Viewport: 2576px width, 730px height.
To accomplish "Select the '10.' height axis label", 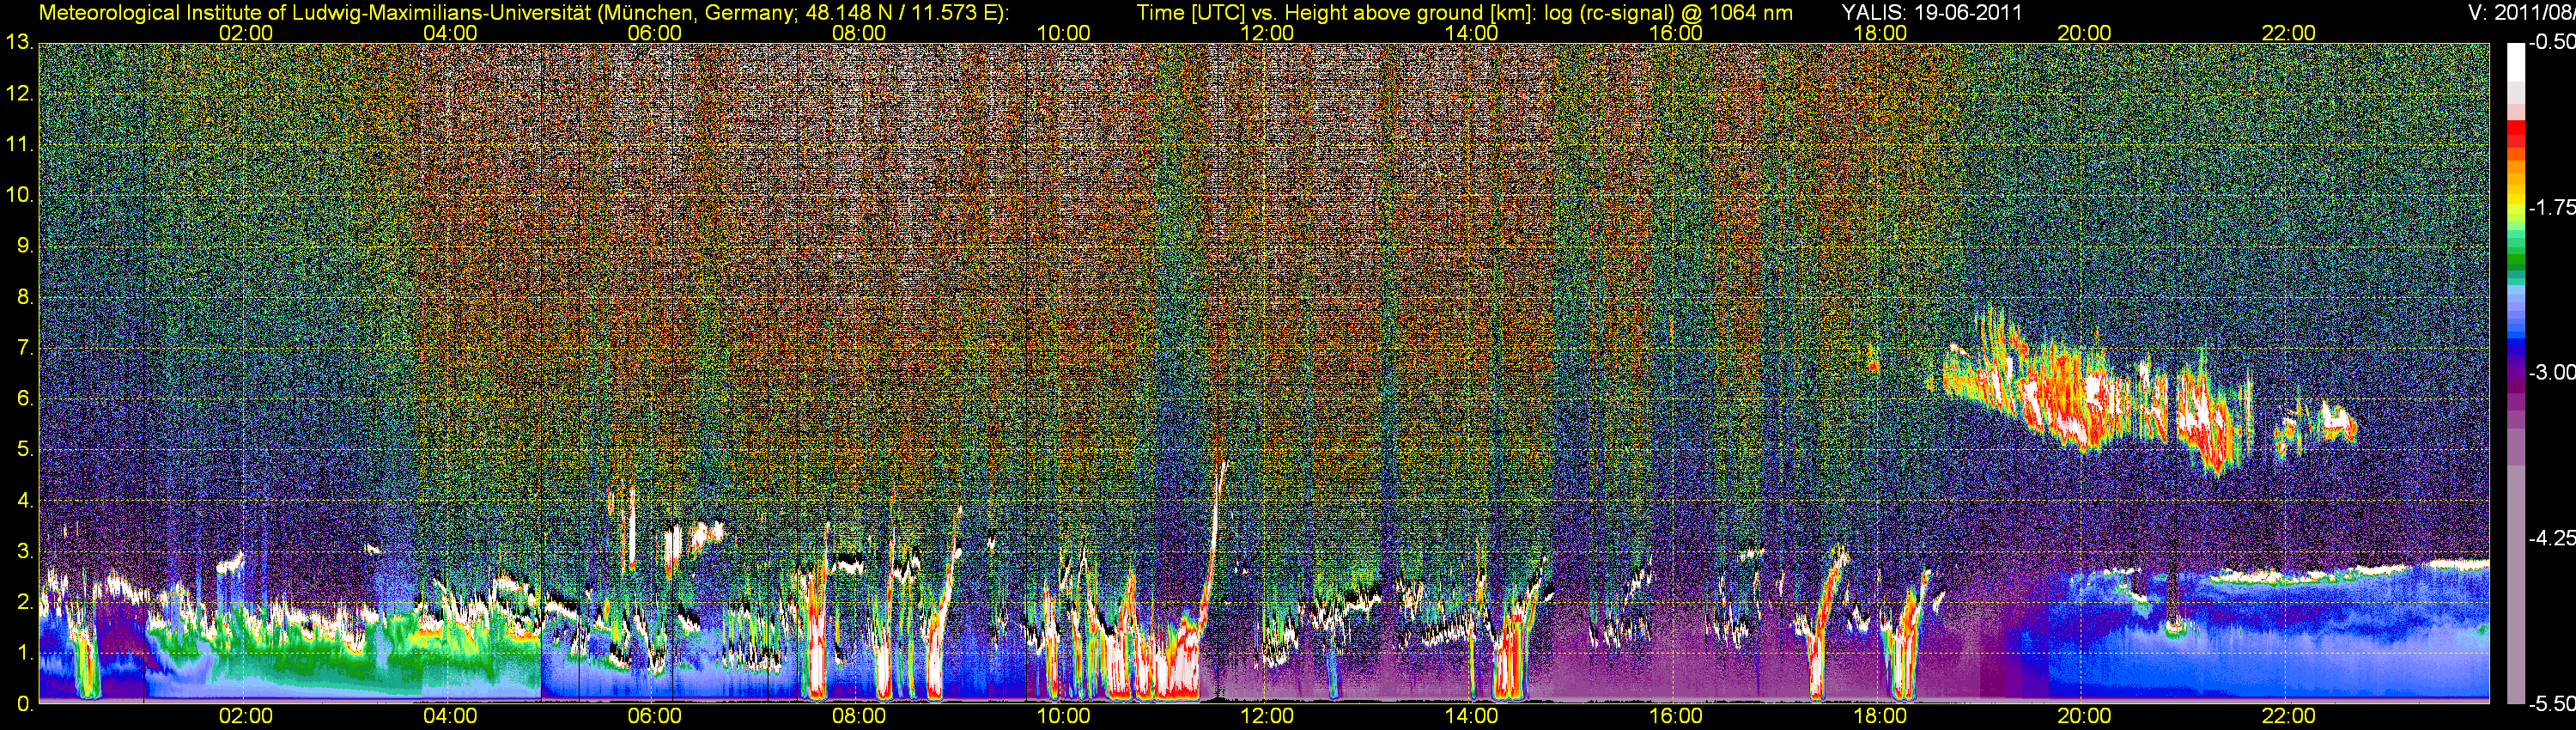I will [x=19, y=195].
